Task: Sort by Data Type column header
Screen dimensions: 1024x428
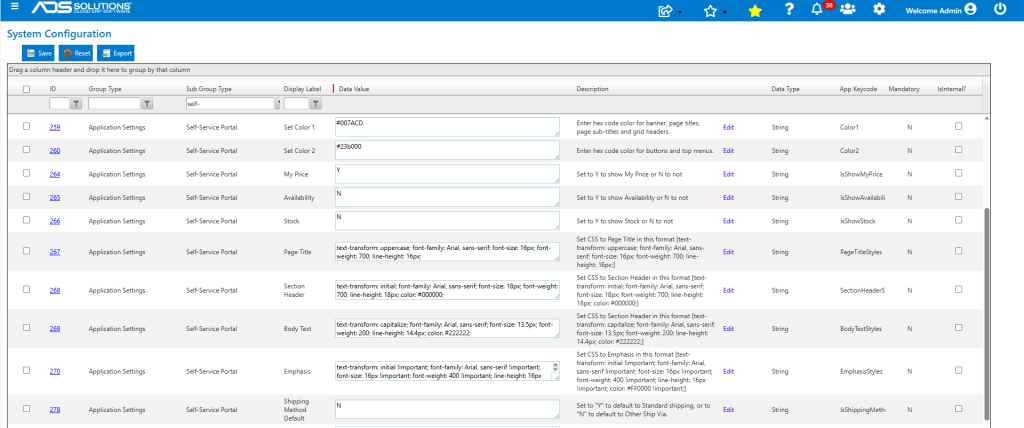Action: pos(785,89)
